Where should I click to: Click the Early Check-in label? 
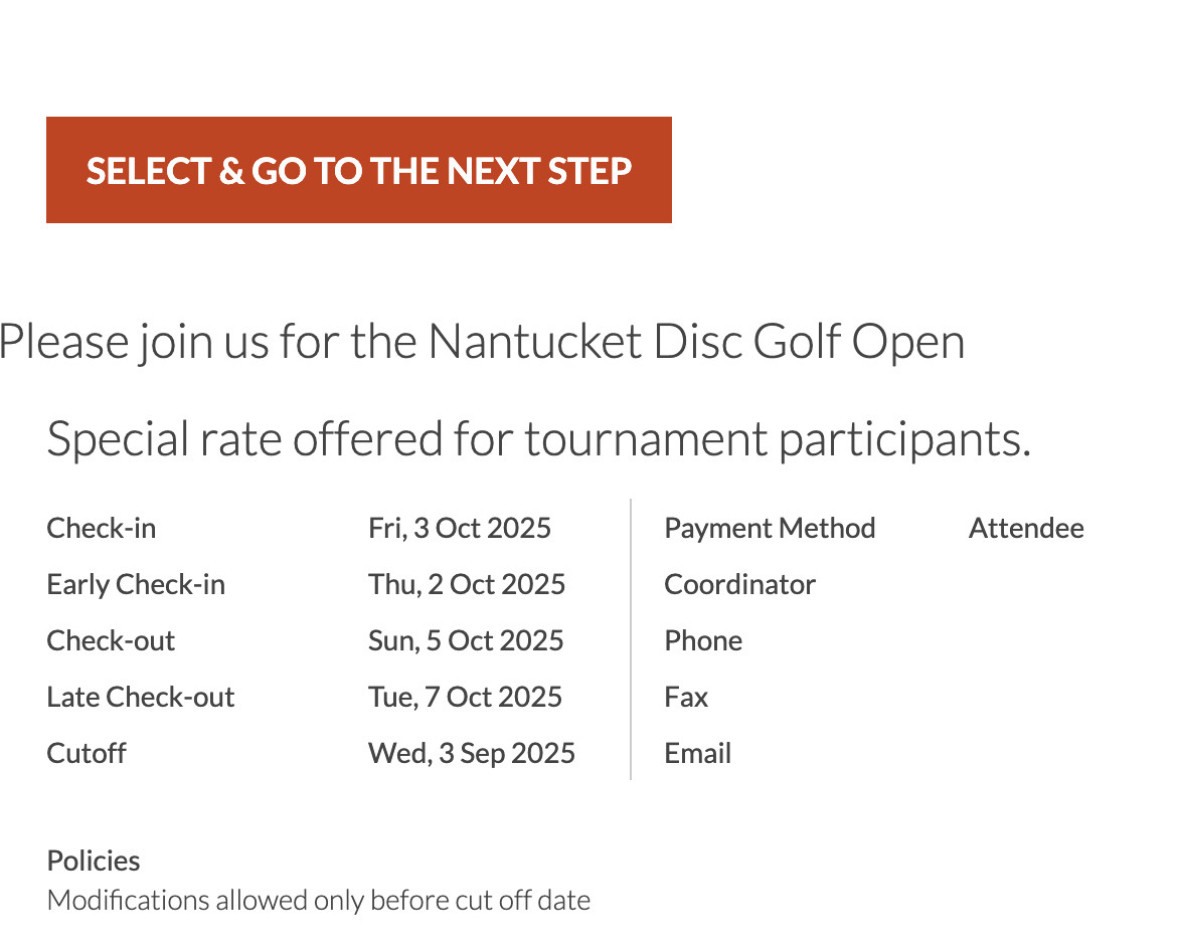click(136, 584)
